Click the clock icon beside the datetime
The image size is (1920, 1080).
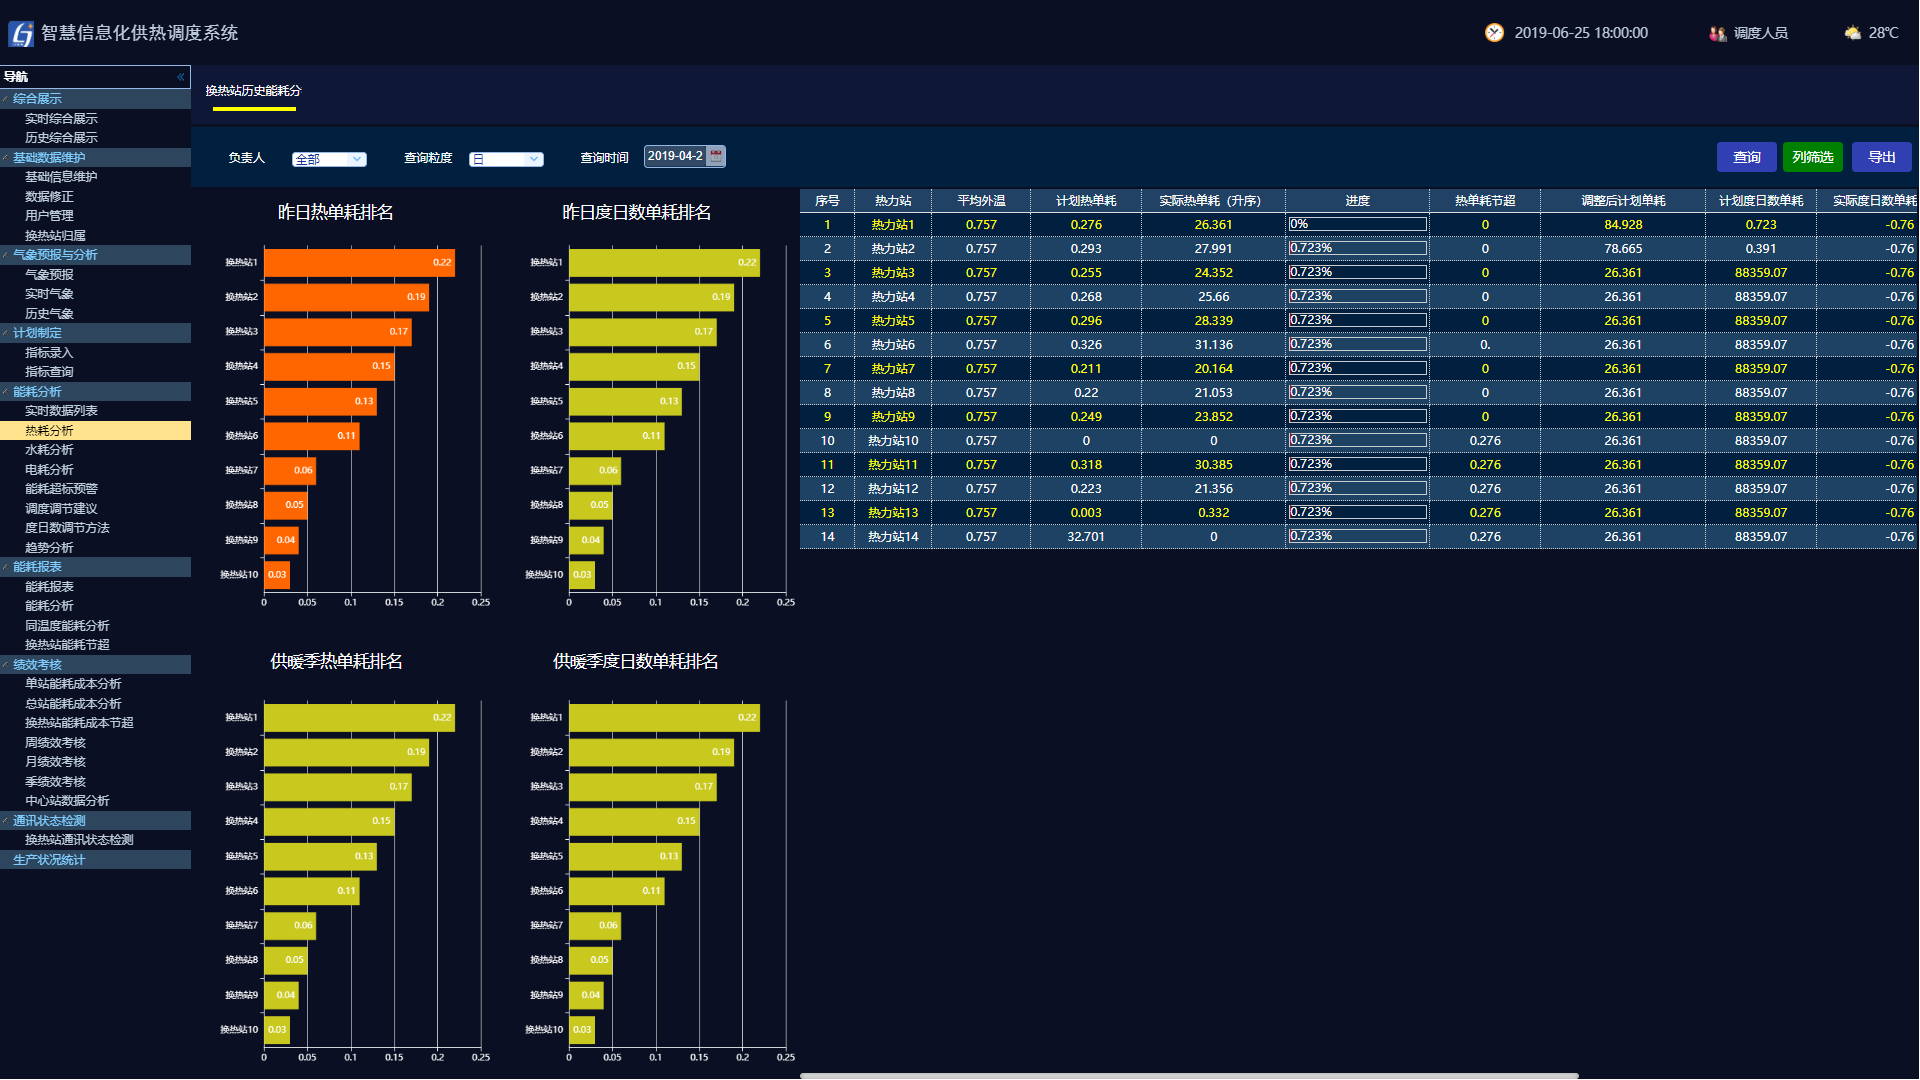[1494, 33]
